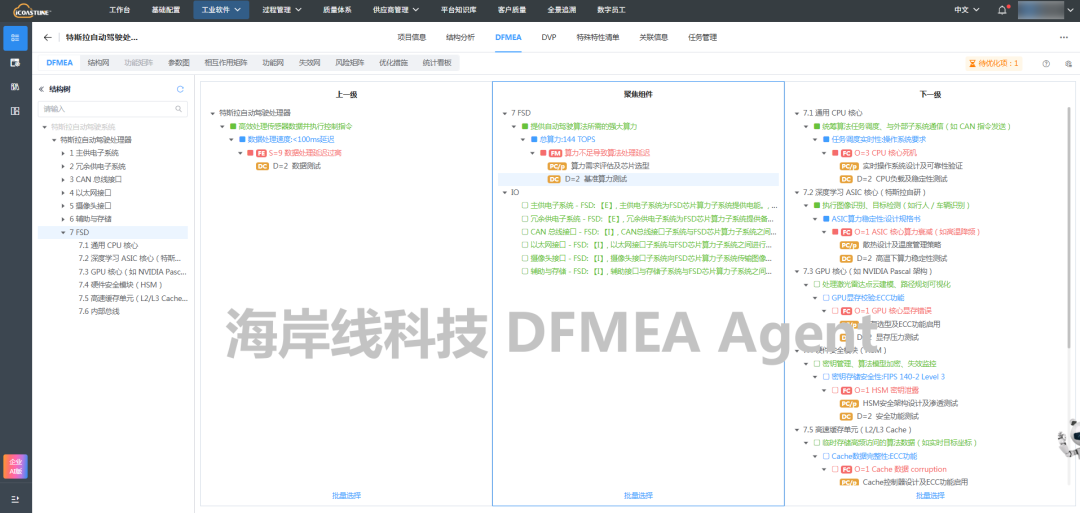Click 批量选择 under the 上一级 column
The image size is (1080, 513).
click(x=346, y=495)
